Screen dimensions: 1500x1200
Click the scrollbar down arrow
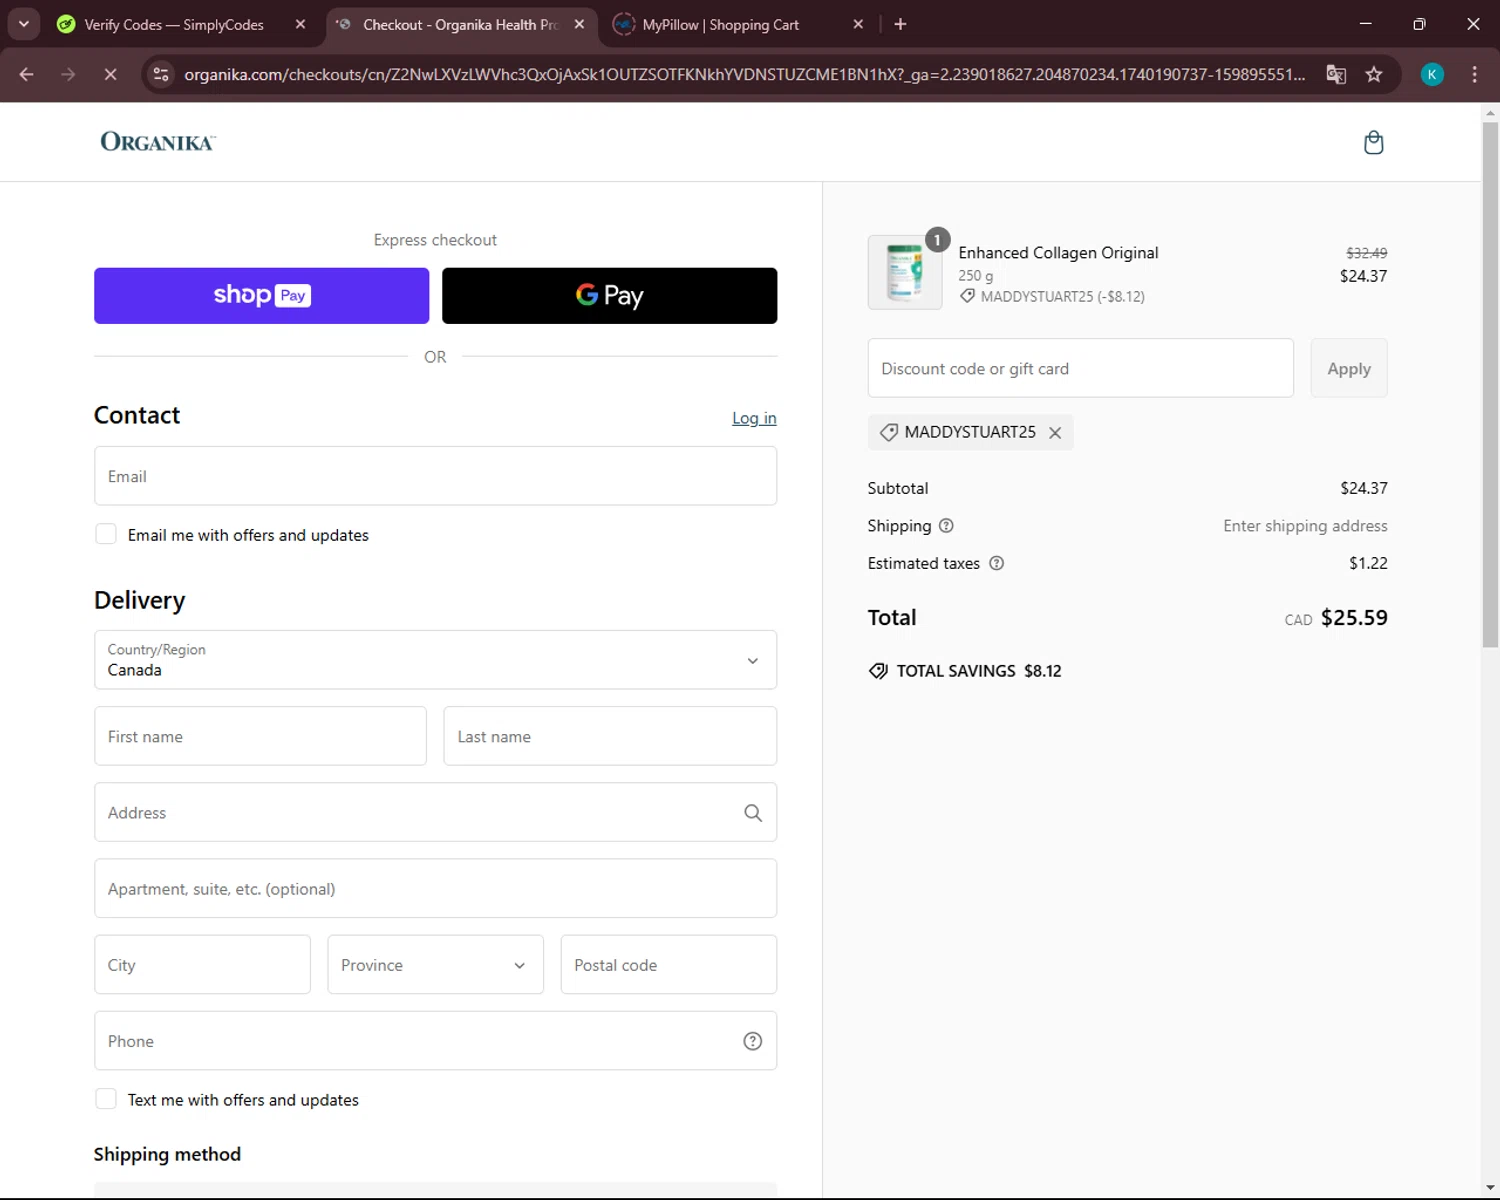pos(1490,1188)
